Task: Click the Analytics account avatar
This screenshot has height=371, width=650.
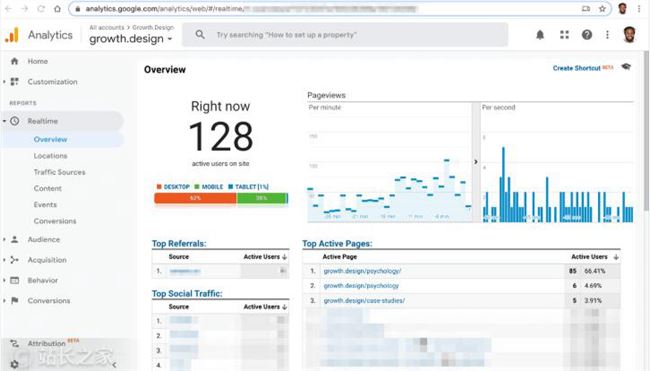Action: coord(629,35)
